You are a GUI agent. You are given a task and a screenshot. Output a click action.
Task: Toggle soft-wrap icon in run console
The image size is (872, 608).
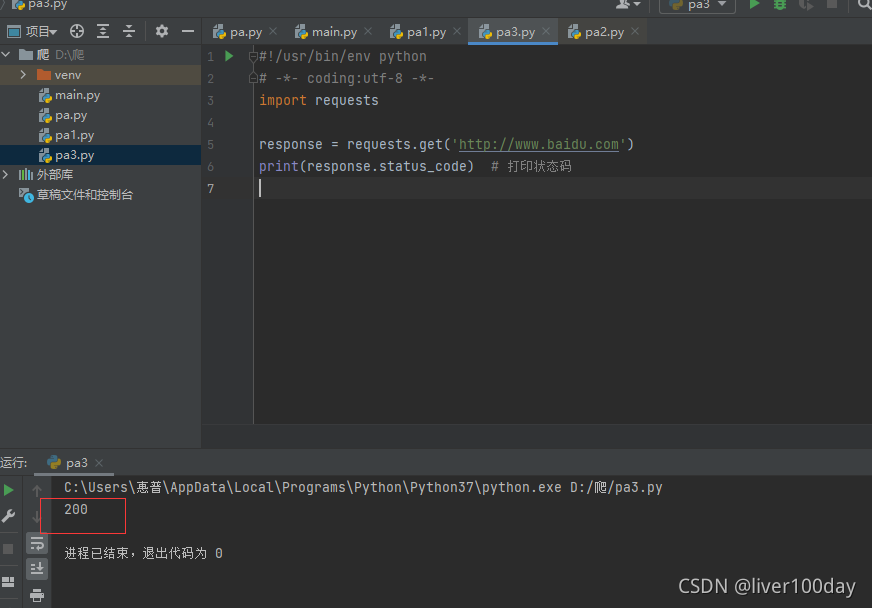click(x=37, y=543)
